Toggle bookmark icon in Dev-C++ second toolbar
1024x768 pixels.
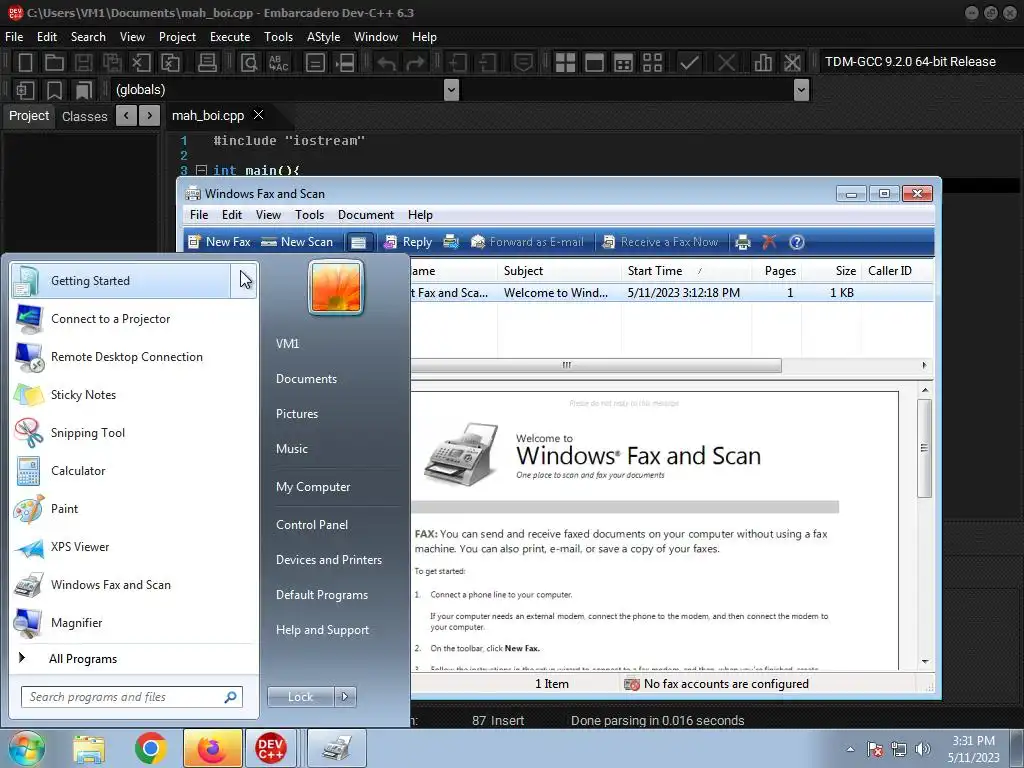click(x=54, y=89)
